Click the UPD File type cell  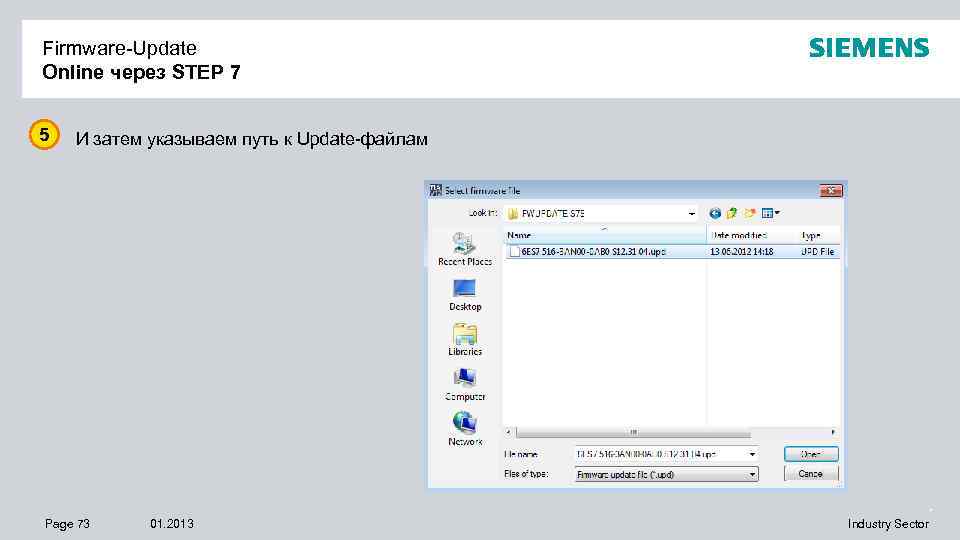click(817, 252)
